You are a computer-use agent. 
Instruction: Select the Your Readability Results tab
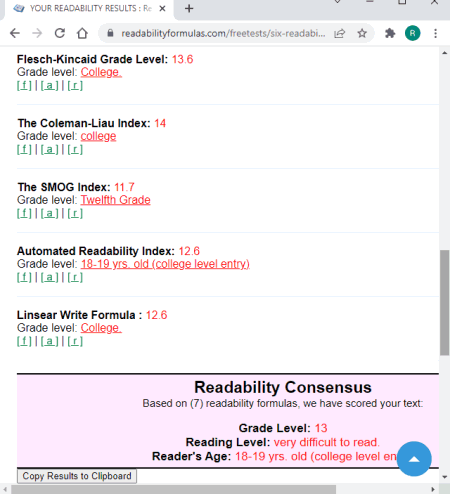click(88, 8)
